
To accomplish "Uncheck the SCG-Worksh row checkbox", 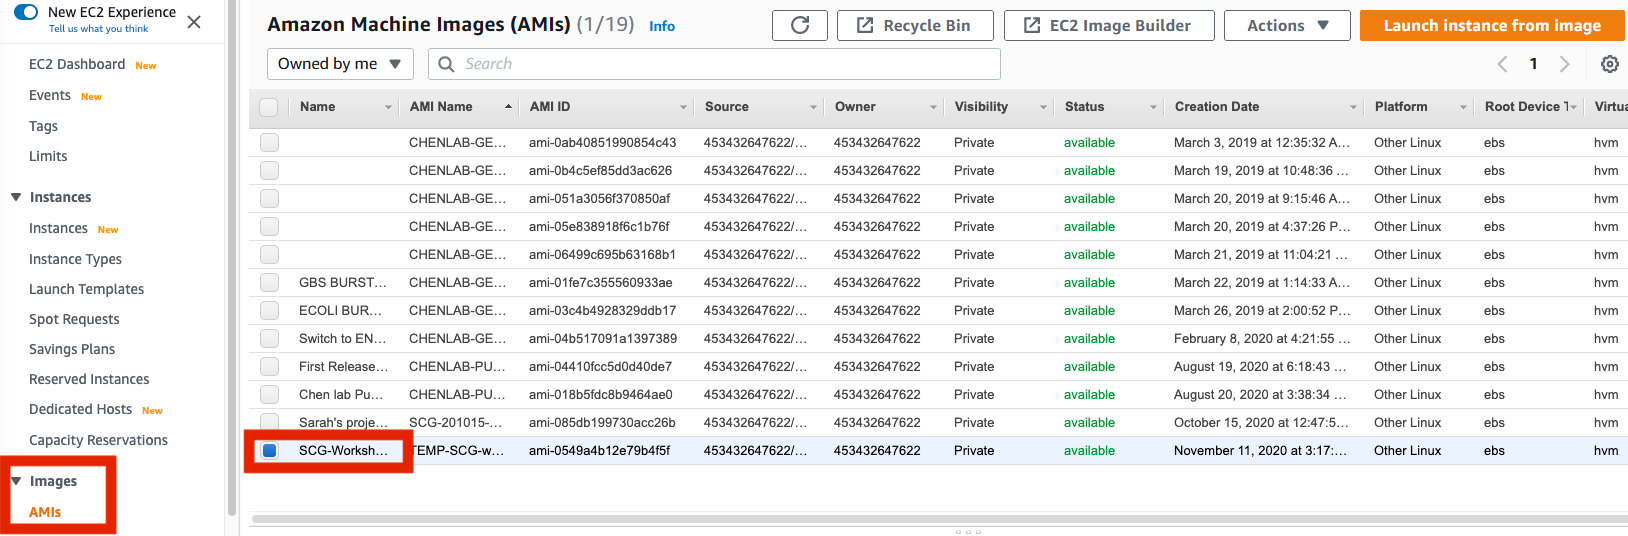I will [269, 450].
